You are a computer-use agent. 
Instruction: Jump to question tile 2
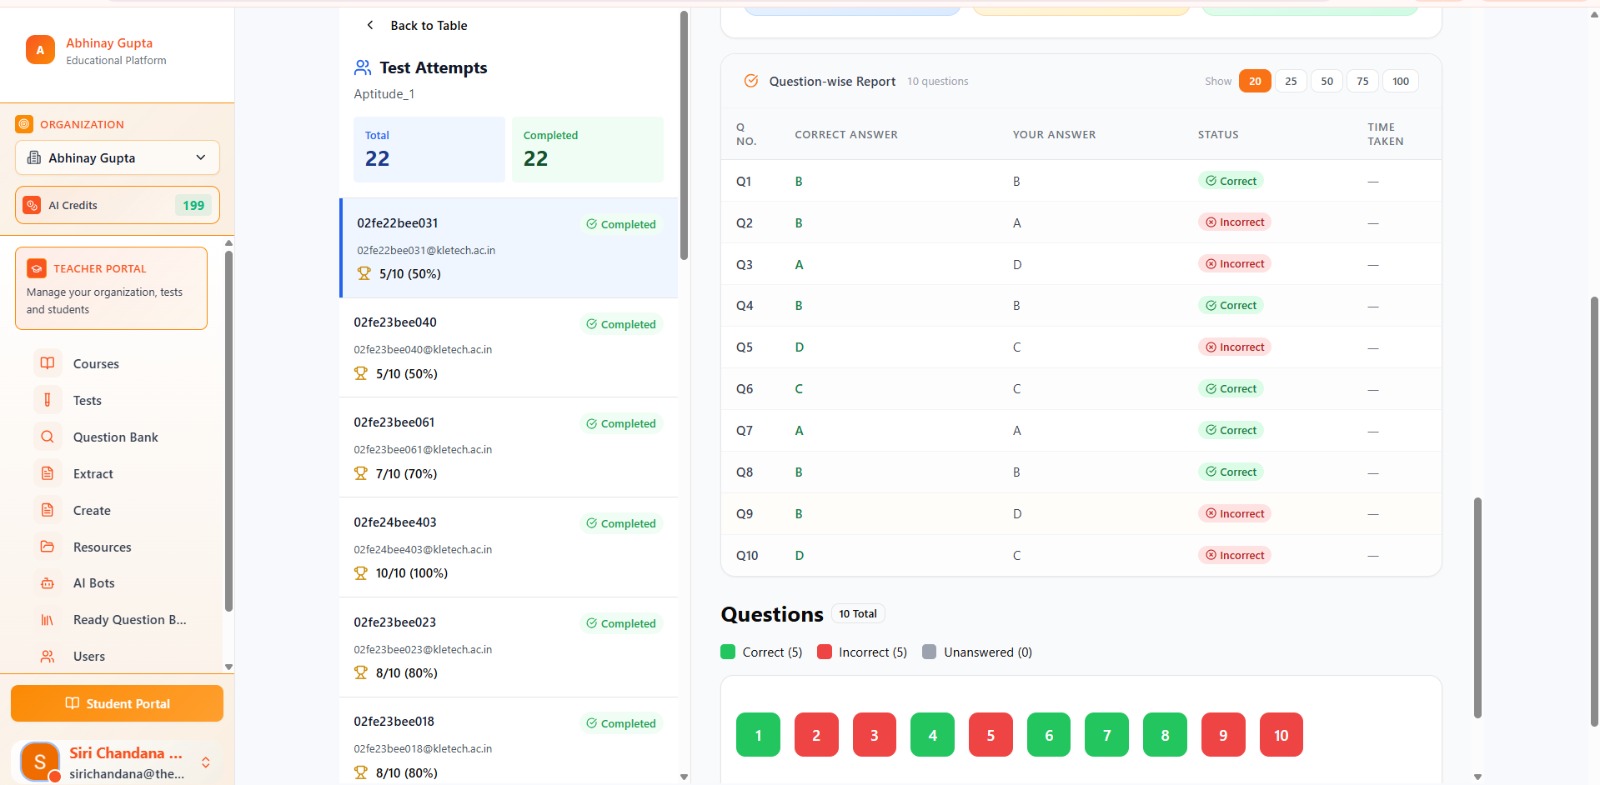(816, 735)
